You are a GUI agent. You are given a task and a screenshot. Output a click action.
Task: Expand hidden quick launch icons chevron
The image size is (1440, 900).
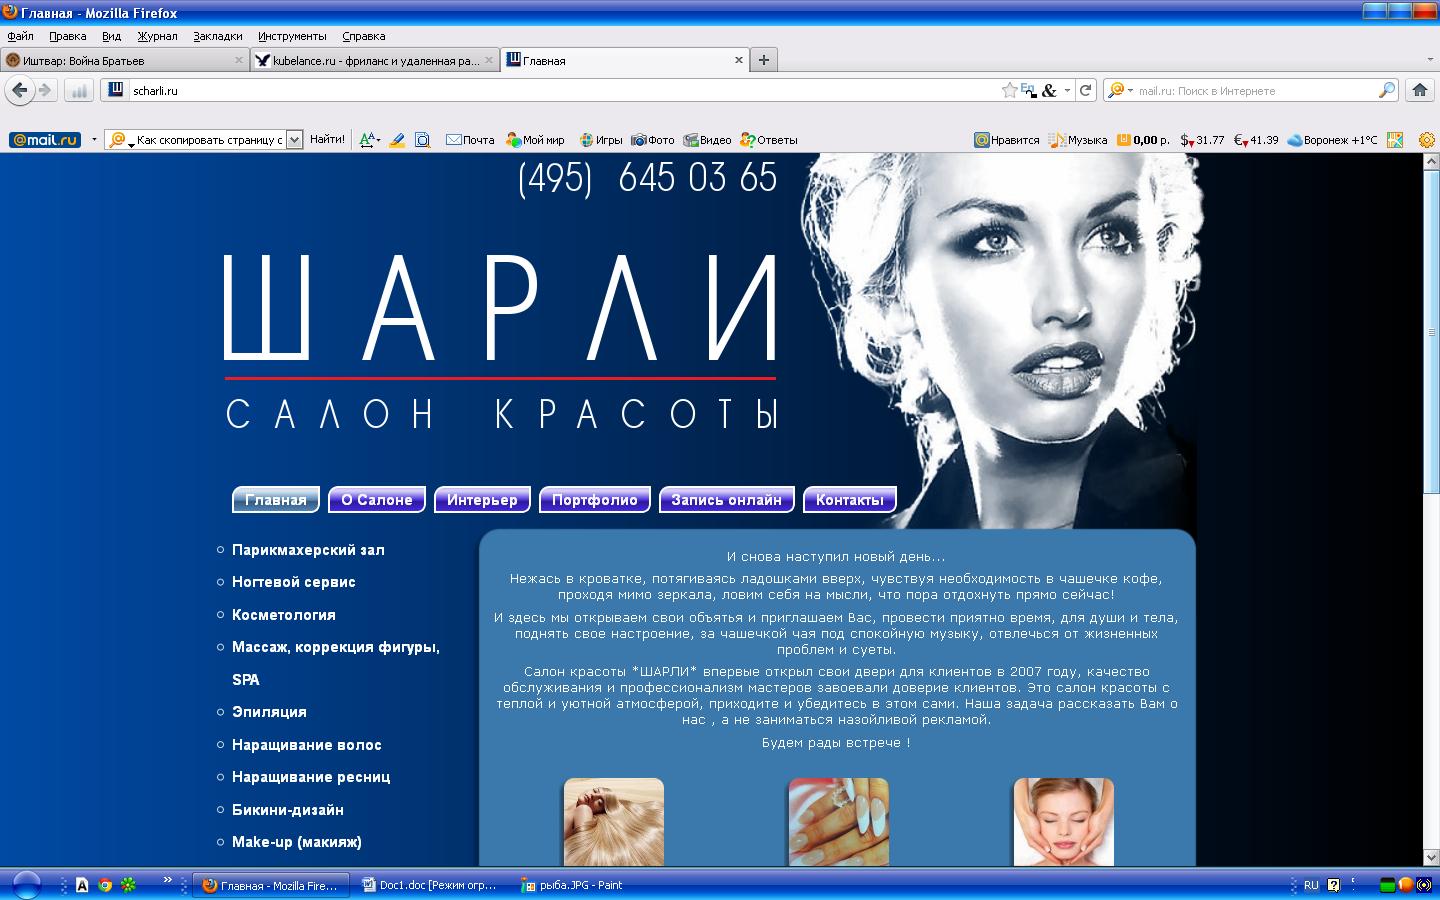tap(168, 881)
